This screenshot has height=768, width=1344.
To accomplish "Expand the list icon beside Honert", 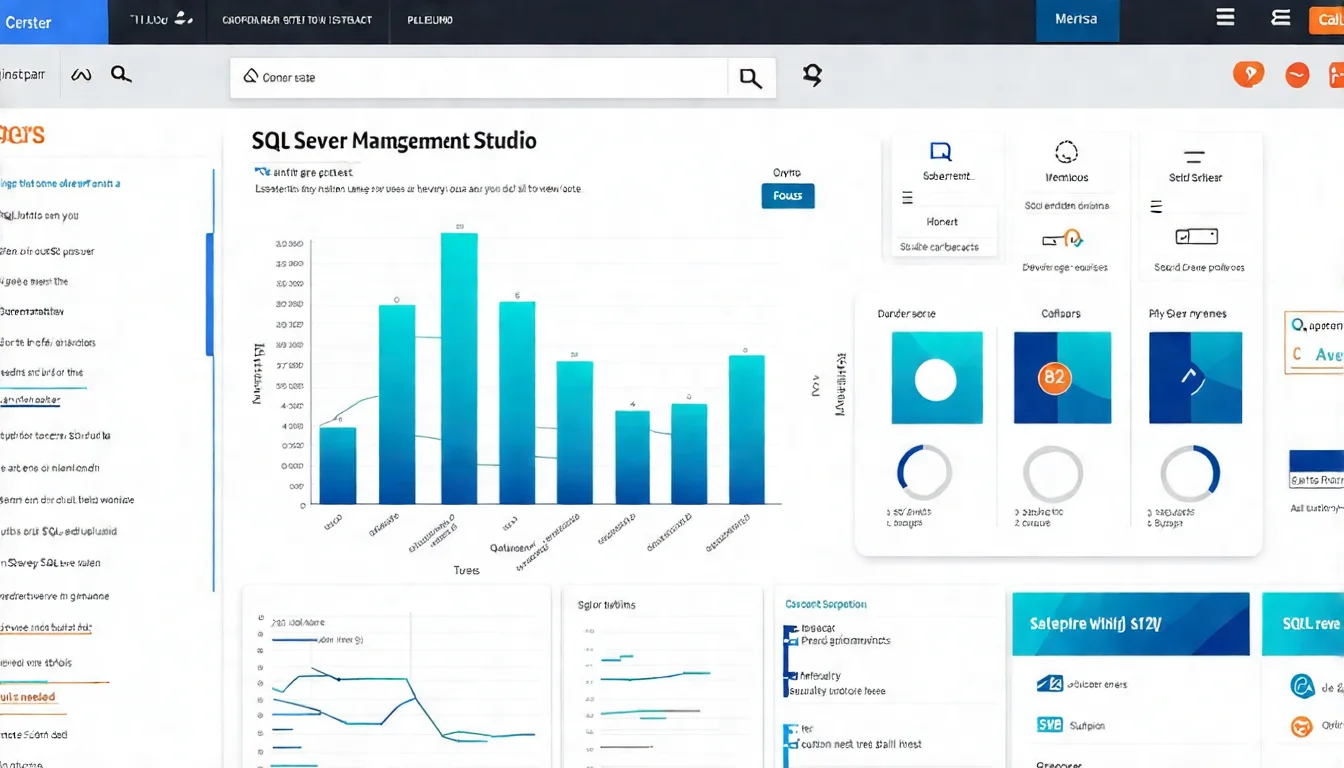I will click(907, 198).
